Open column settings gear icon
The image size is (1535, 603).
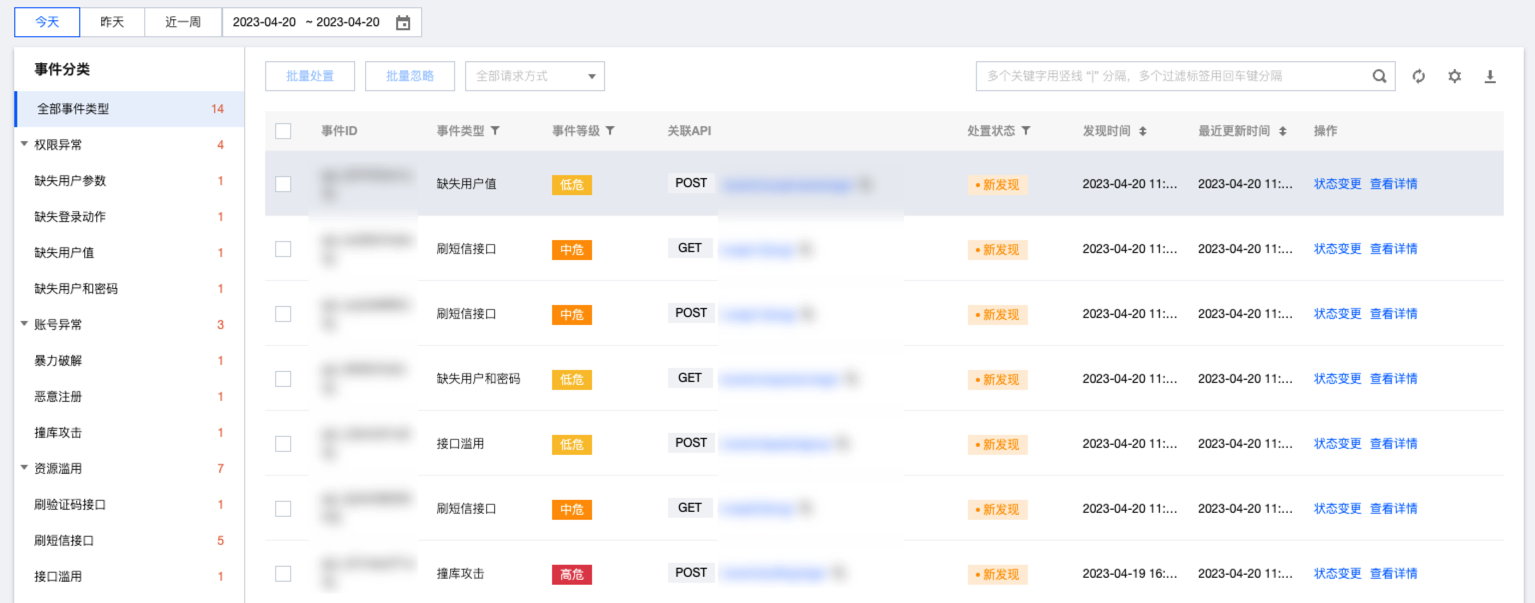1454,76
